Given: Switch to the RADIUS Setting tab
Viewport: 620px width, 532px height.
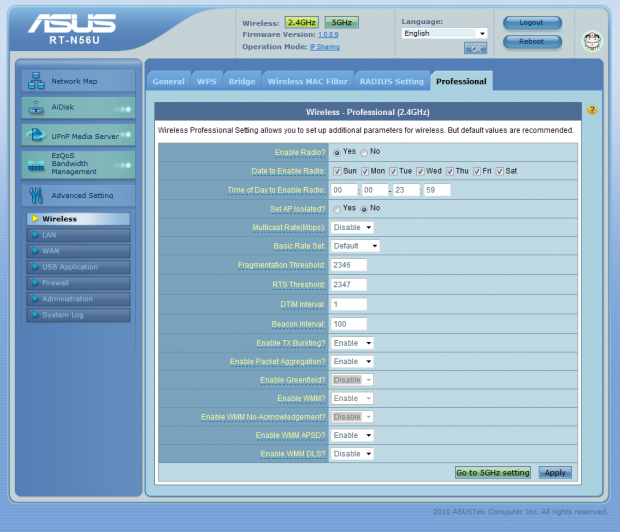Looking at the screenshot, I should [x=391, y=81].
